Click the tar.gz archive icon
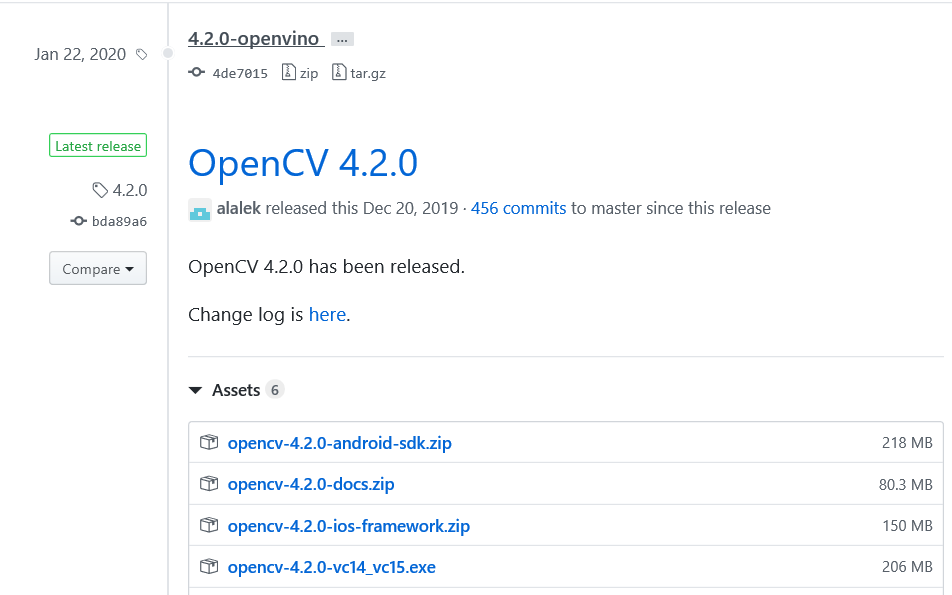Image resolution: width=952 pixels, height=595 pixels. pos(340,73)
